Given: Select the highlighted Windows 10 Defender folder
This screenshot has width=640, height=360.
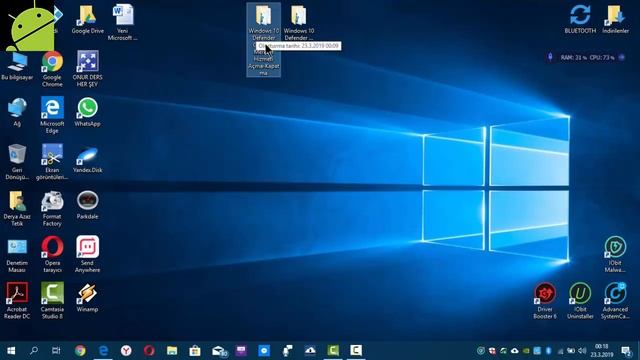Looking at the screenshot, I should pos(264,40).
